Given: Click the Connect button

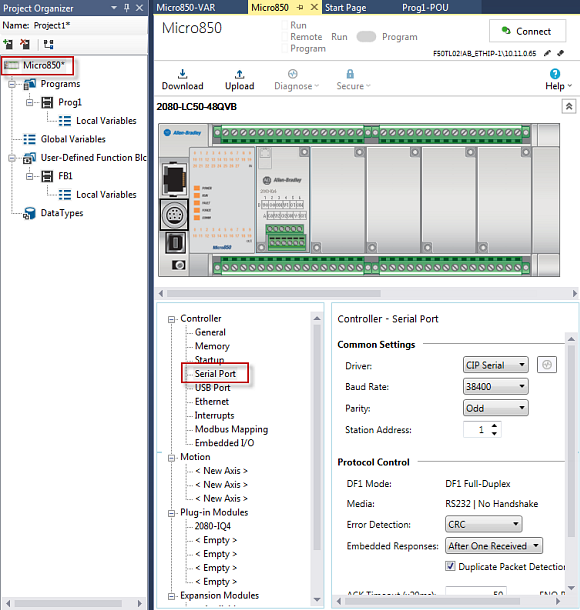Looking at the screenshot, I should click(x=527, y=31).
